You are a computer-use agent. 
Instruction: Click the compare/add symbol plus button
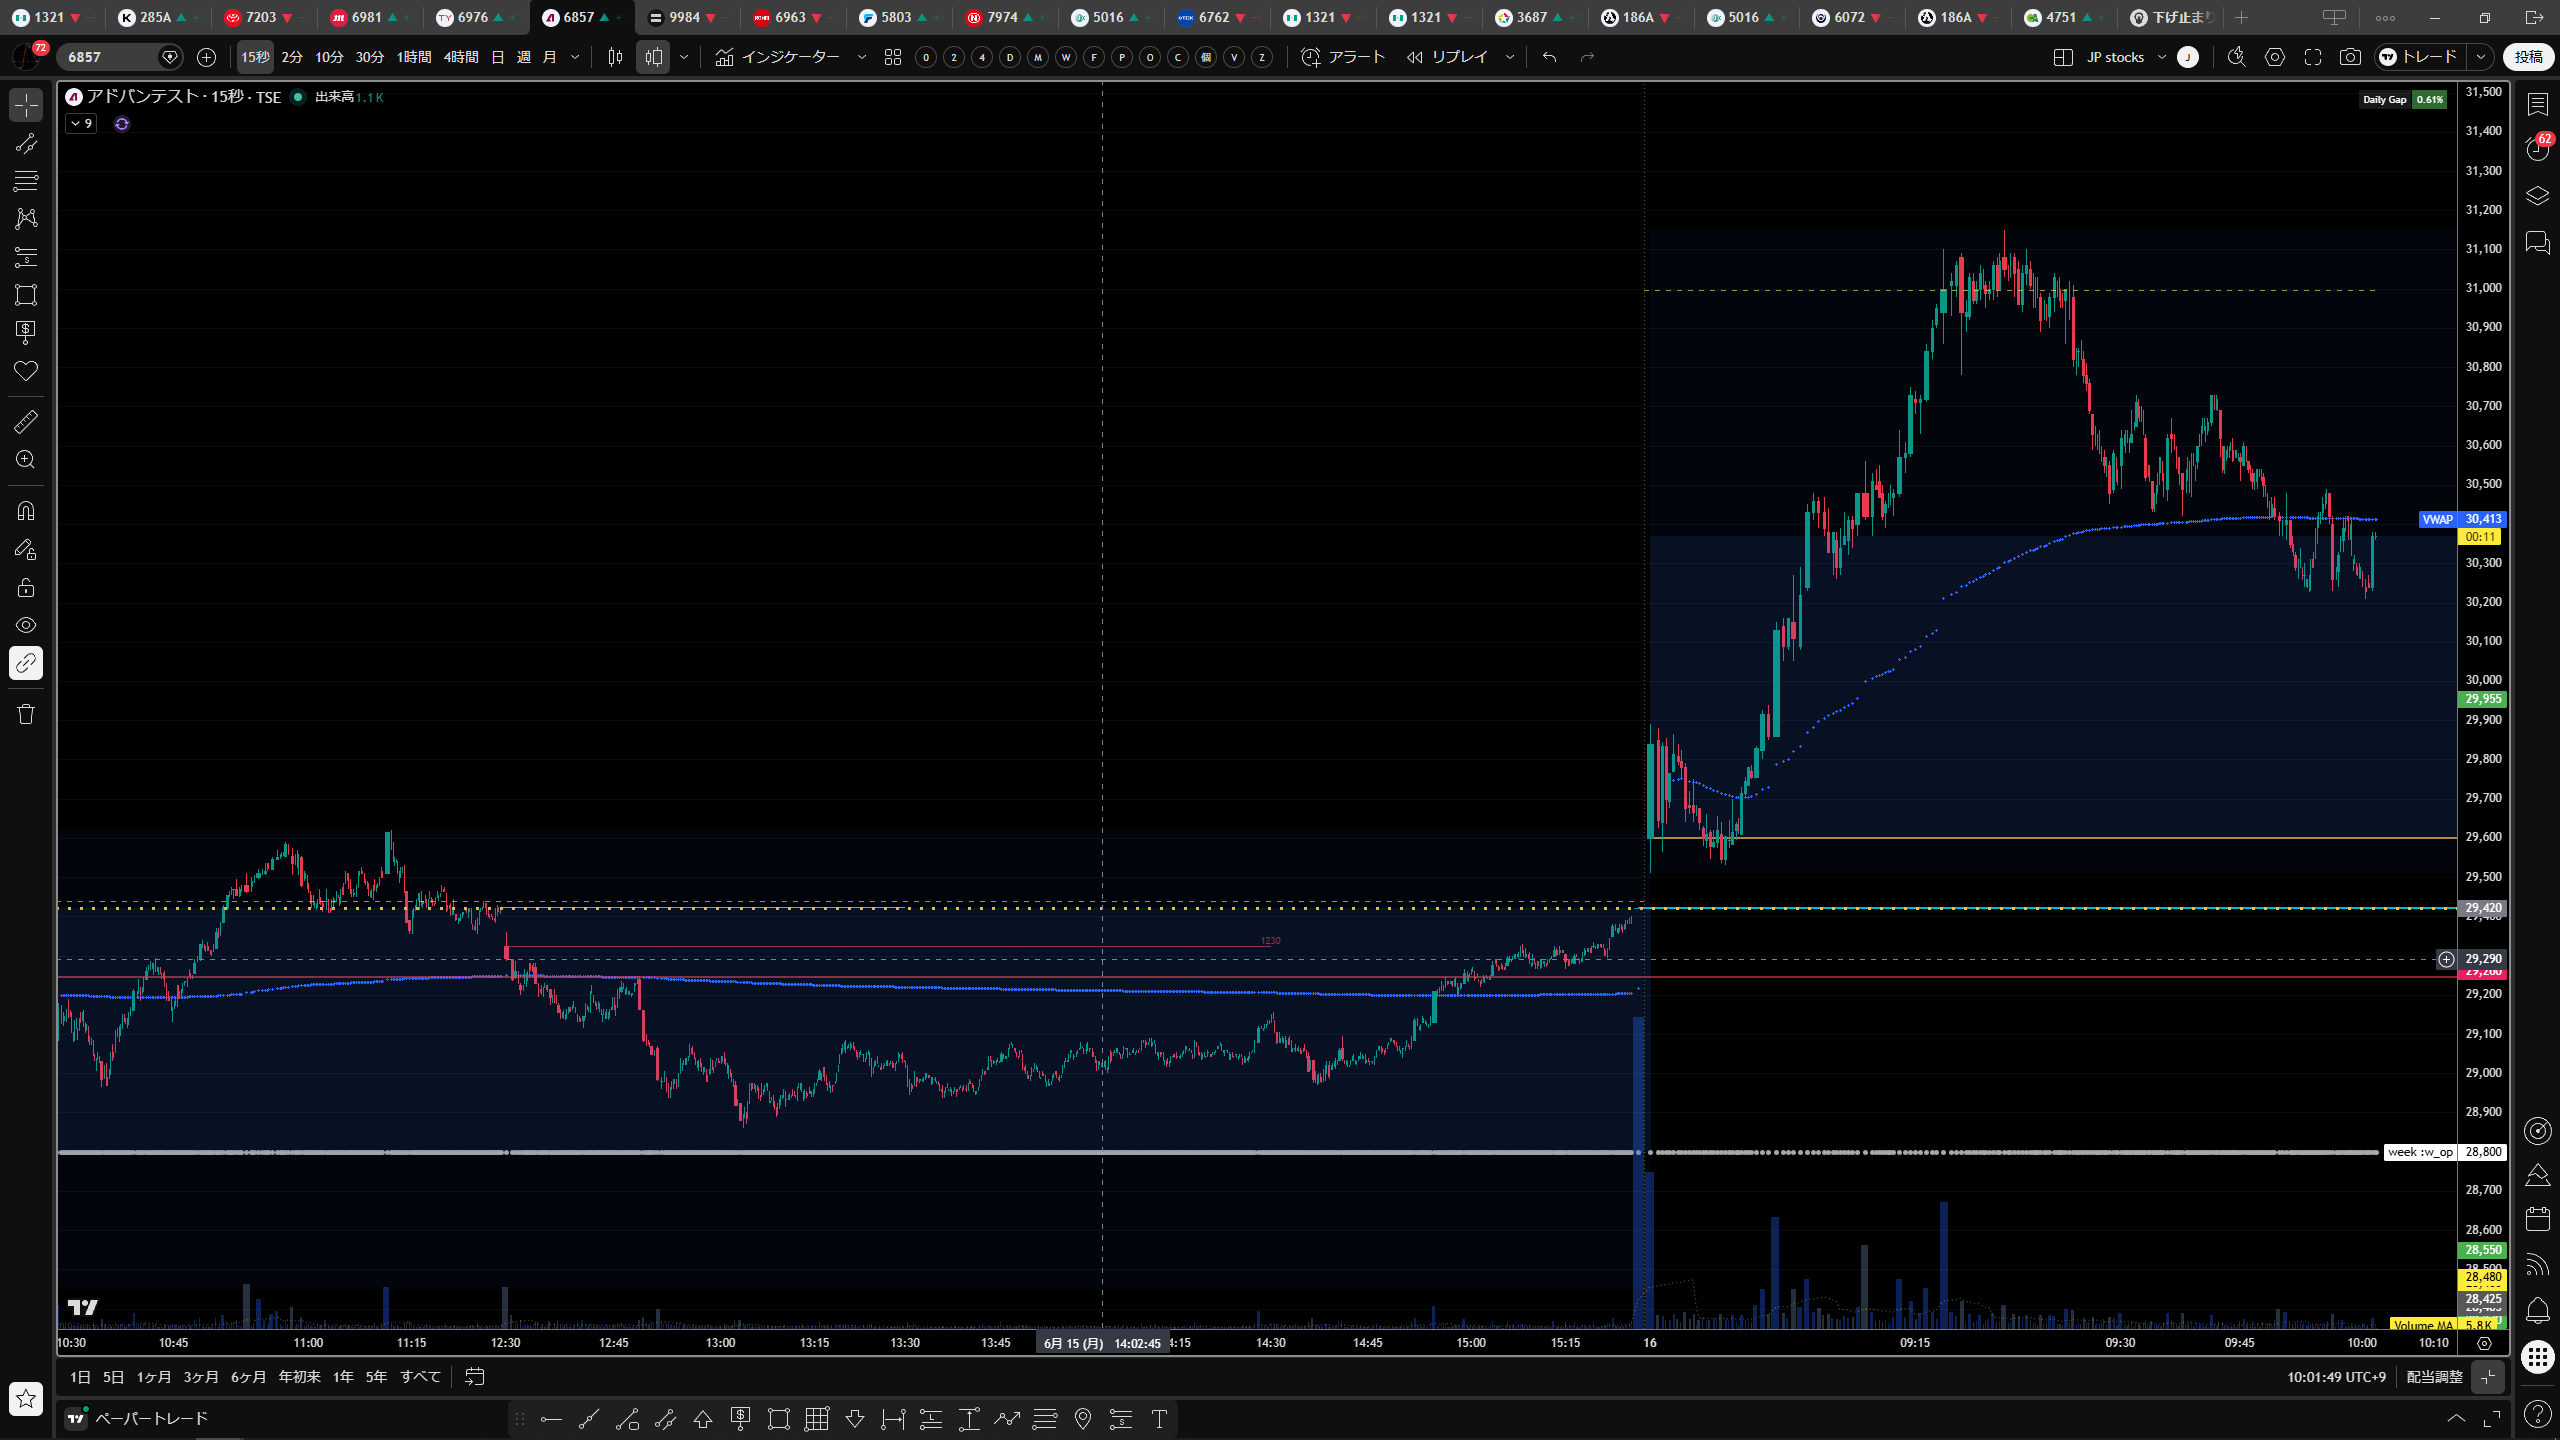pyautogui.click(x=207, y=57)
